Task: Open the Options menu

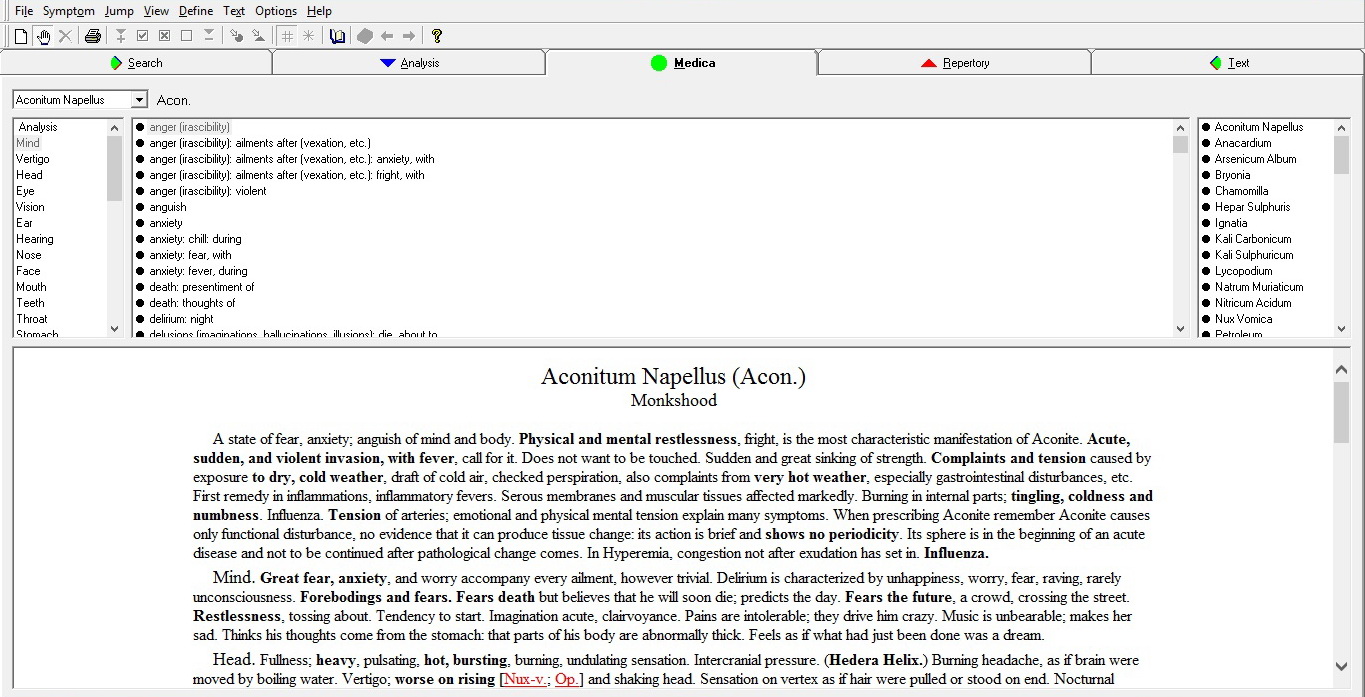Action: (x=276, y=11)
